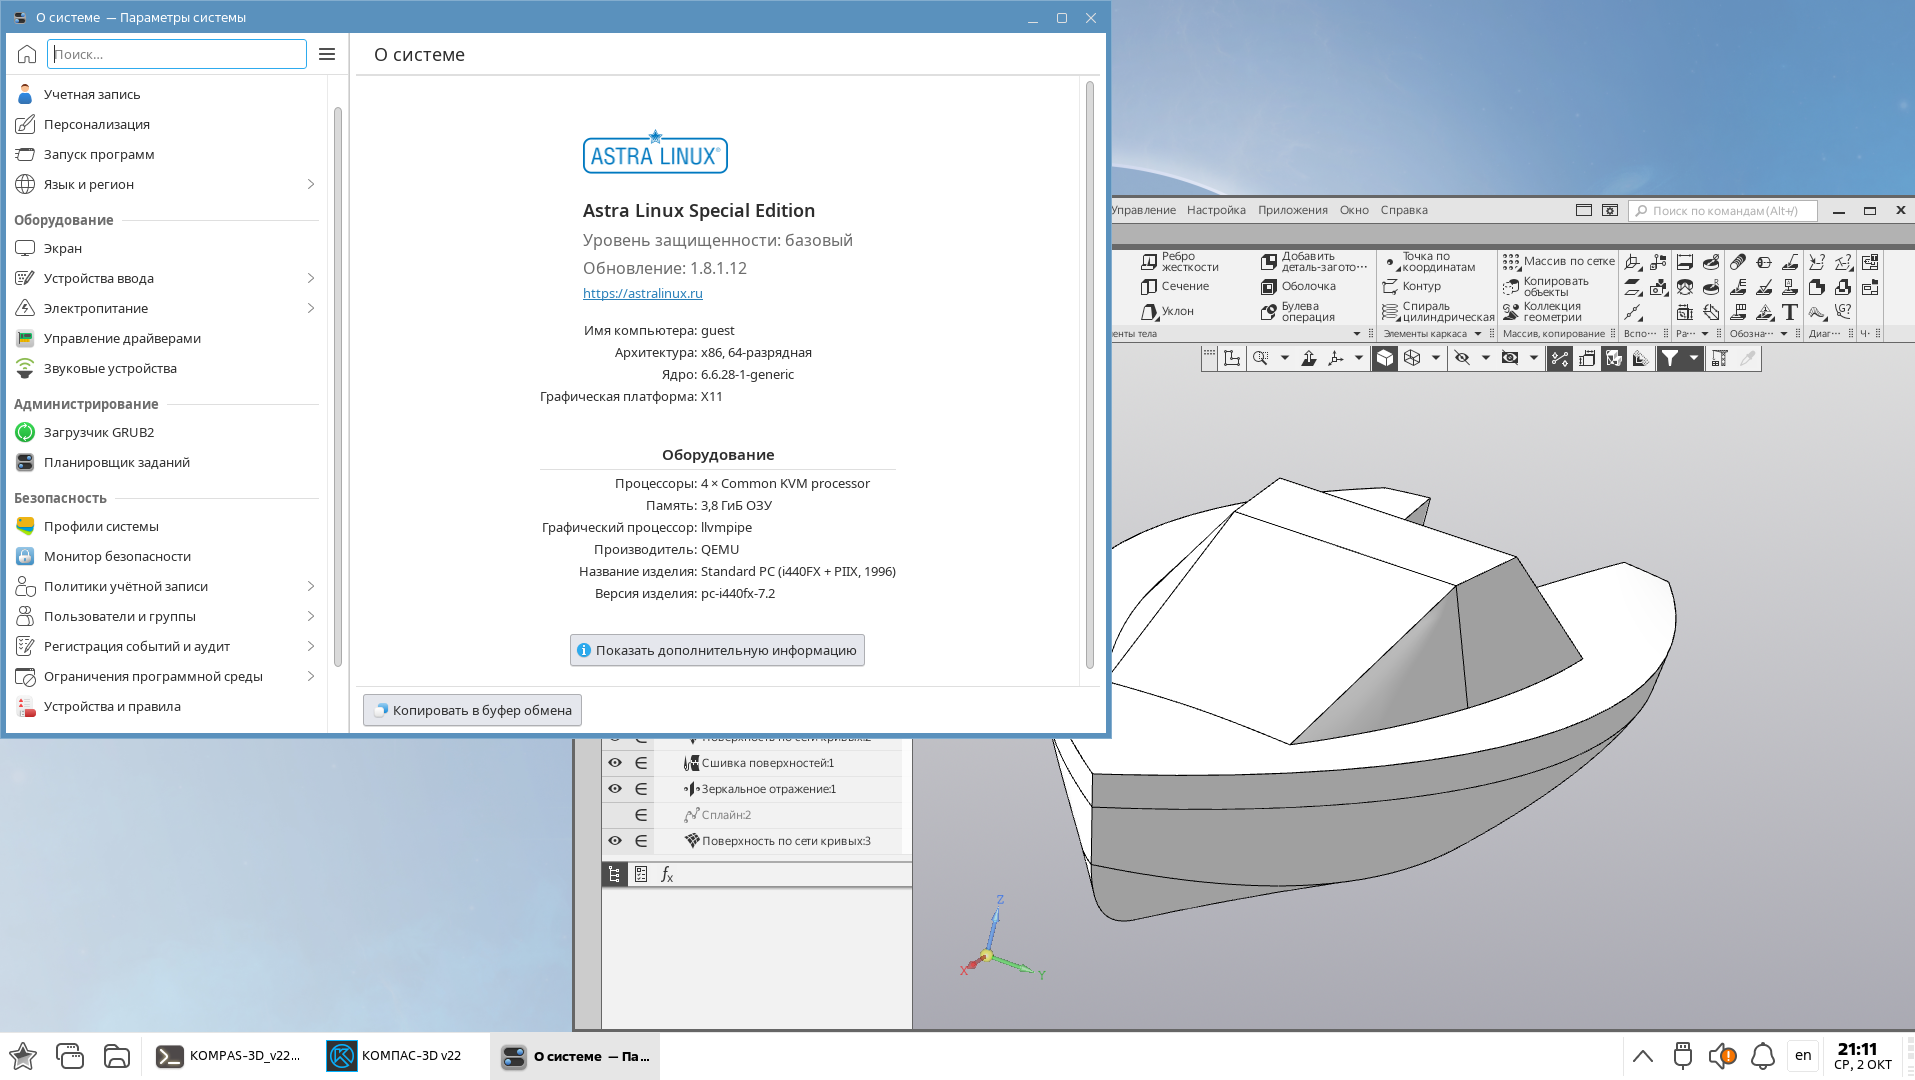
Task: Open the fx variables panel tab
Action: (x=667, y=875)
